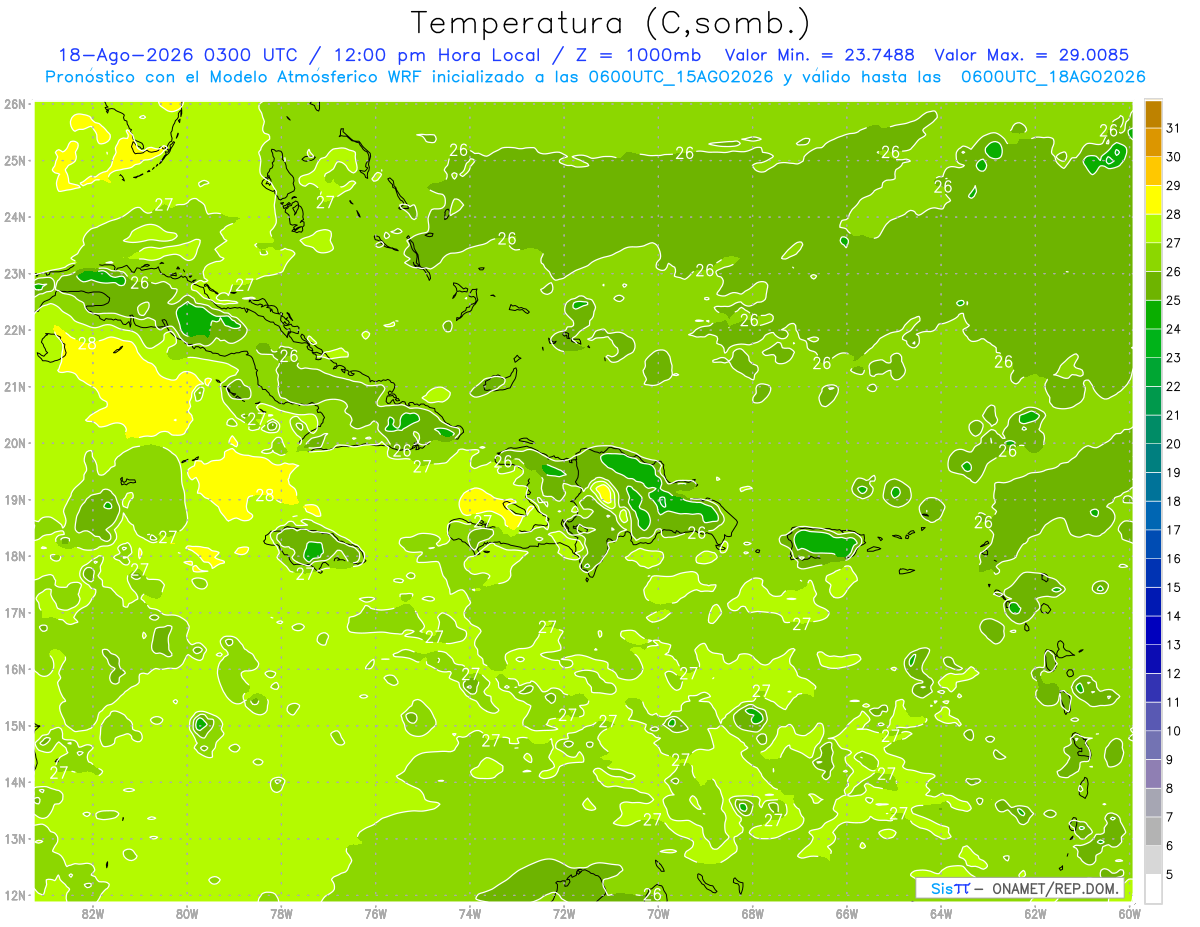
Task: Click the '16N' latitude axis label
Action: [15, 669]
